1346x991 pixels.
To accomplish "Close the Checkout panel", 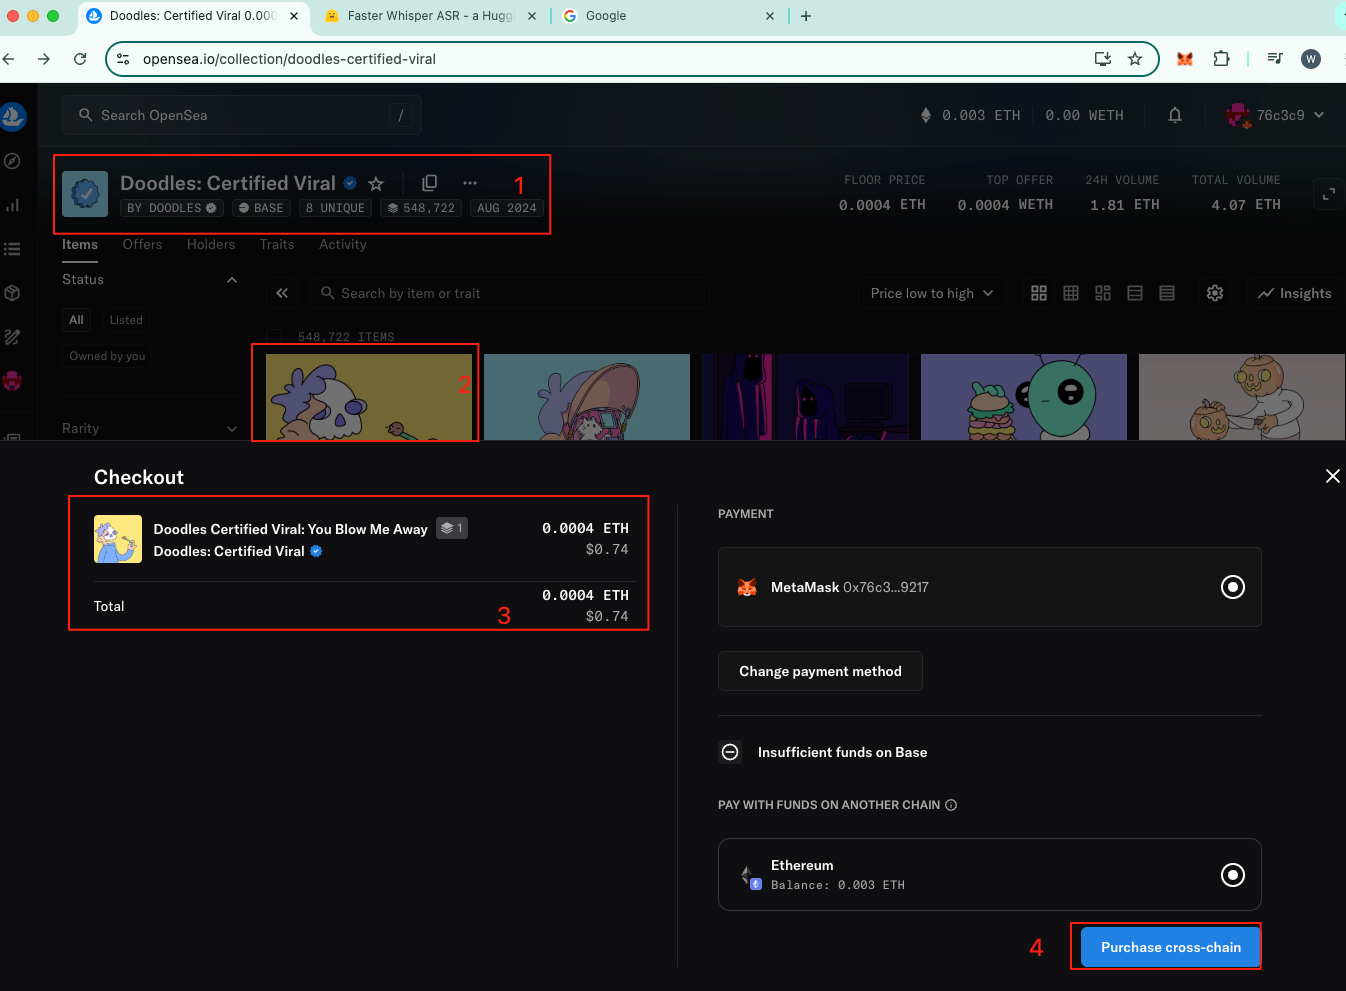I will pyautogui.click(x=1332, y=476).
